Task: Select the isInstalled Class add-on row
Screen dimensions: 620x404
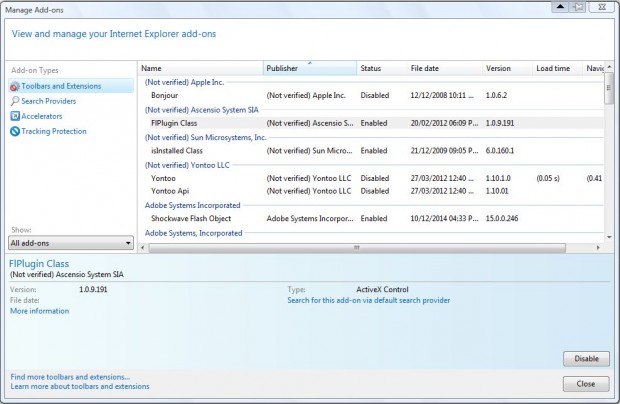Action: (x=371, y=151)
